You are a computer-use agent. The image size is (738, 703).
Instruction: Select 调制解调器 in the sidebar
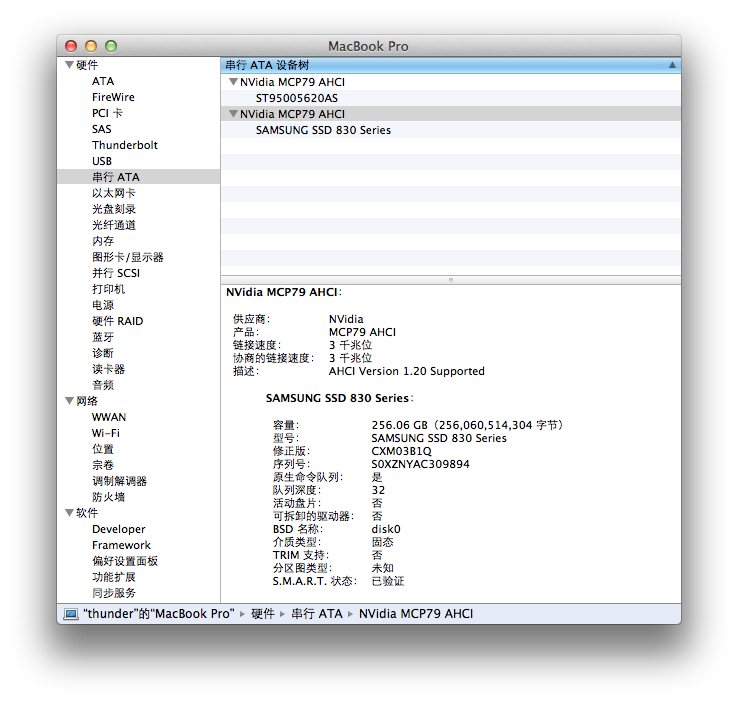(x=120, y=481)
